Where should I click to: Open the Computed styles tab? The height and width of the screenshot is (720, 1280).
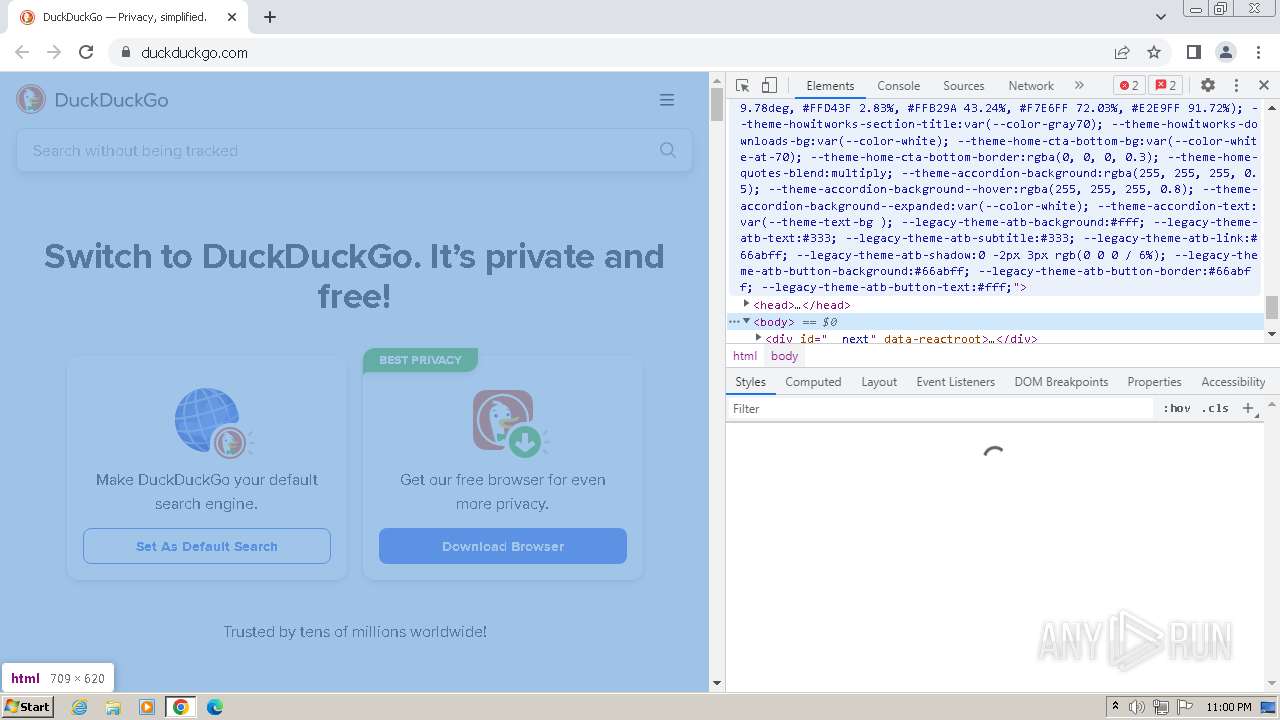[x=813, y=382]
